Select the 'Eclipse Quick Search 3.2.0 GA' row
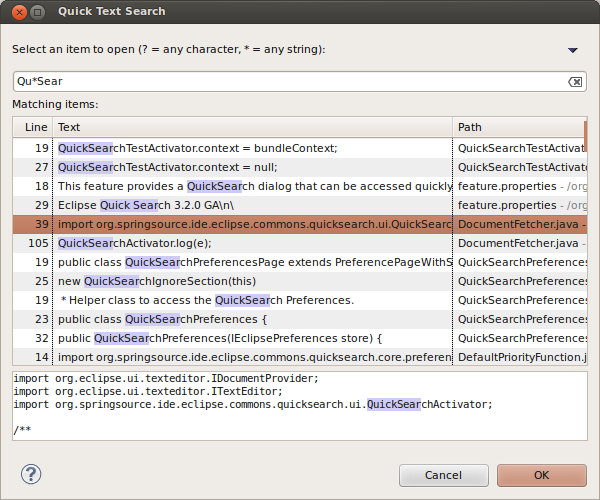The height and width of the screenshot is (500, 600). [x=300, y=205]
